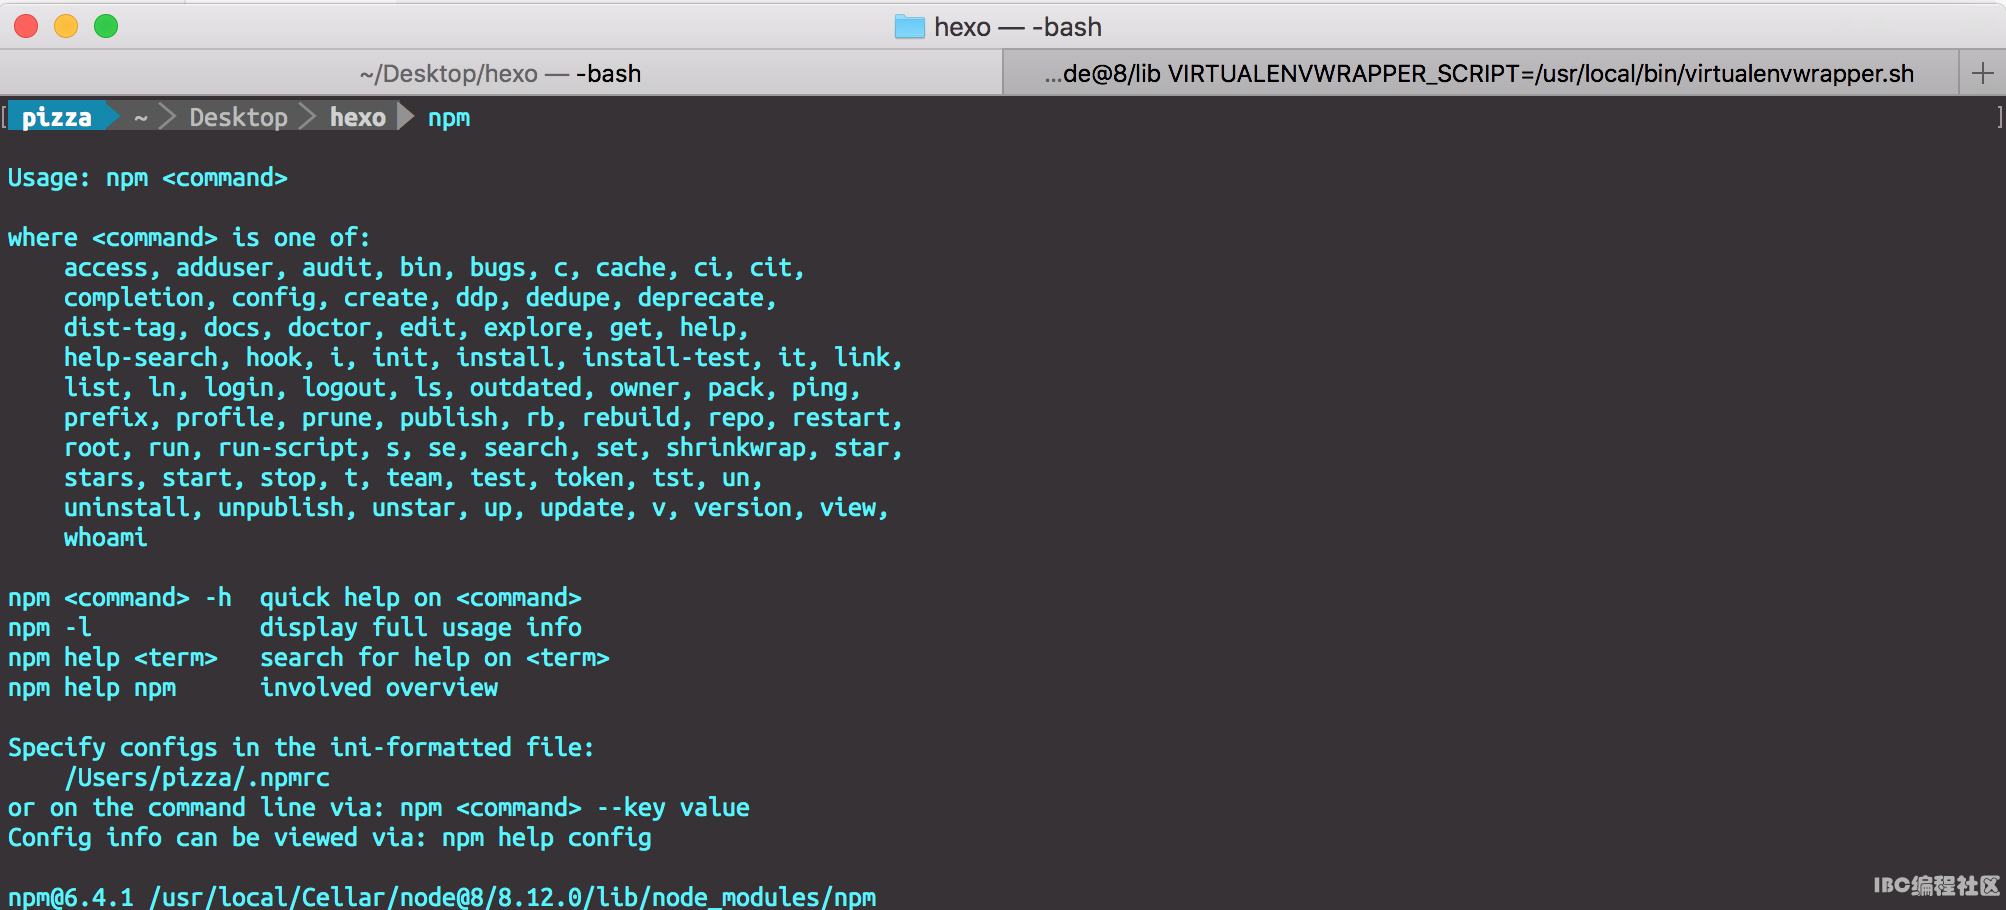The image size is (2006, 910).
Task: Click install-test in the command list
Action: (666, 358)
